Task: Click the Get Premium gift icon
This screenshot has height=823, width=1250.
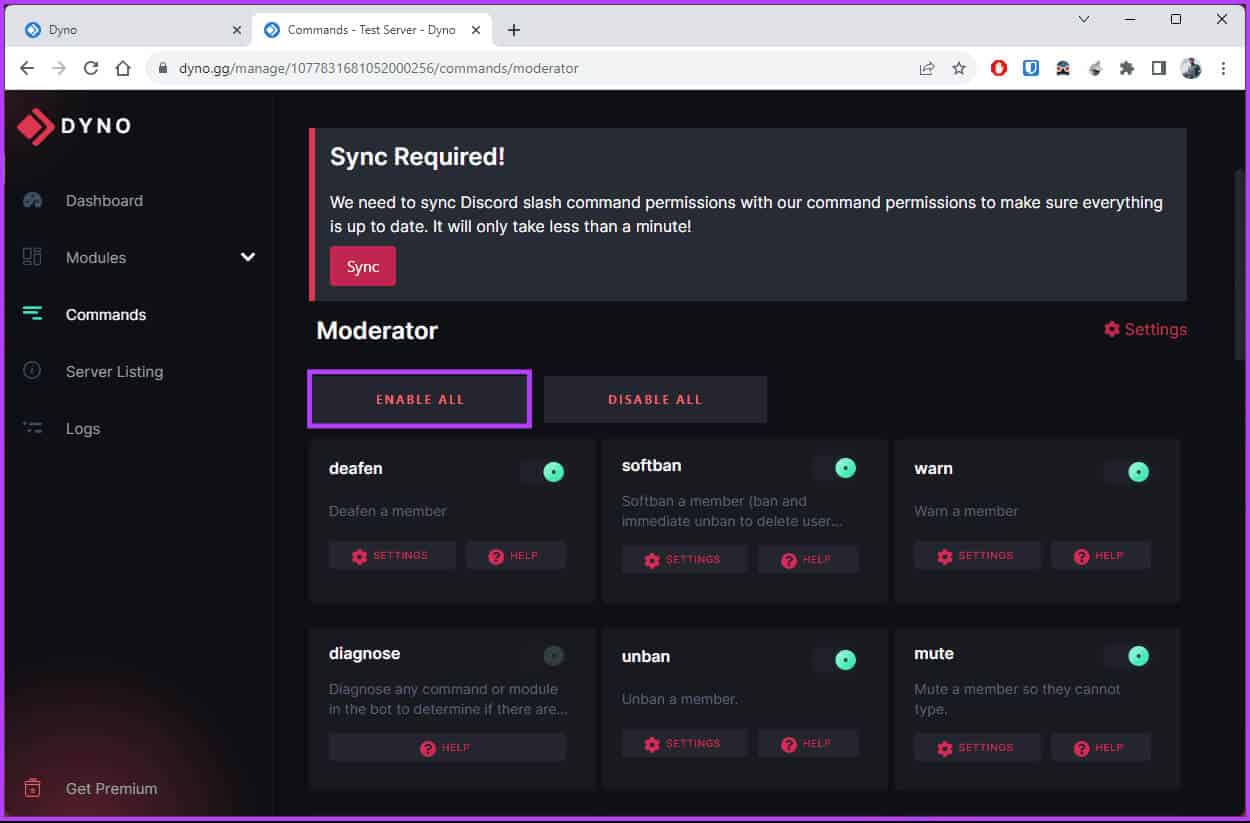Action: (x=32, y=788)
